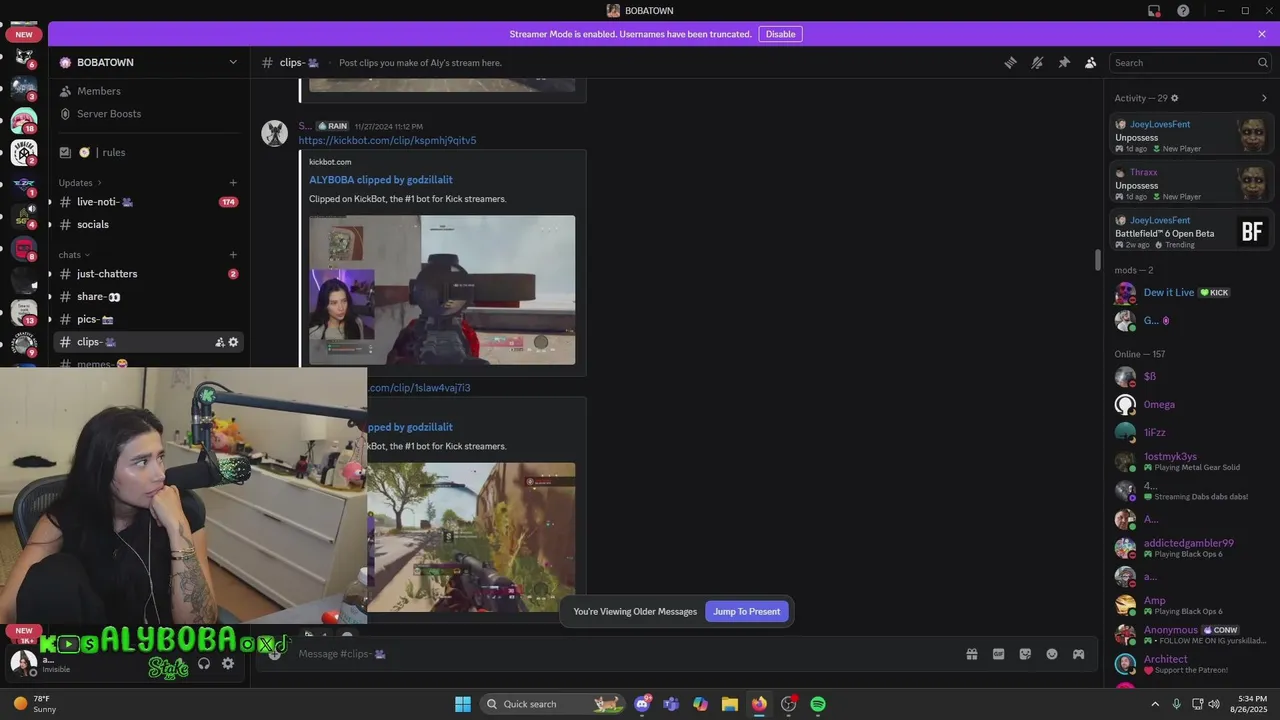
Task: Create channel in chats category
Action: click(233, 255)
